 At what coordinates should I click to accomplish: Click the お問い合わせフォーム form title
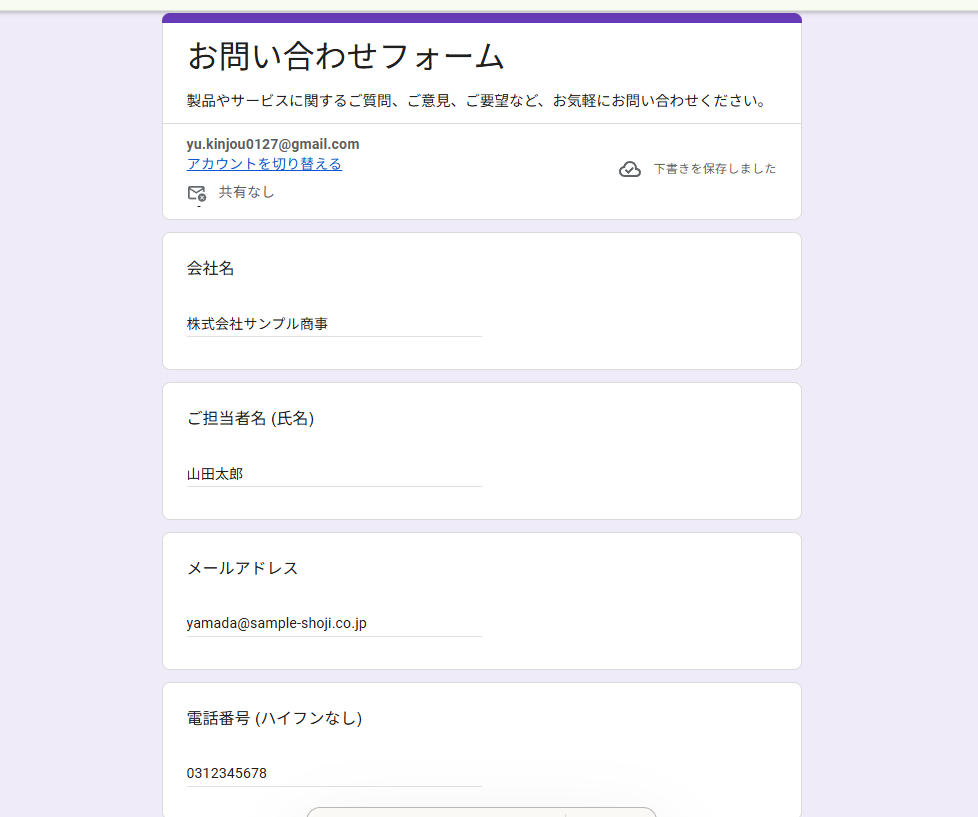click(x=345, y=57)
